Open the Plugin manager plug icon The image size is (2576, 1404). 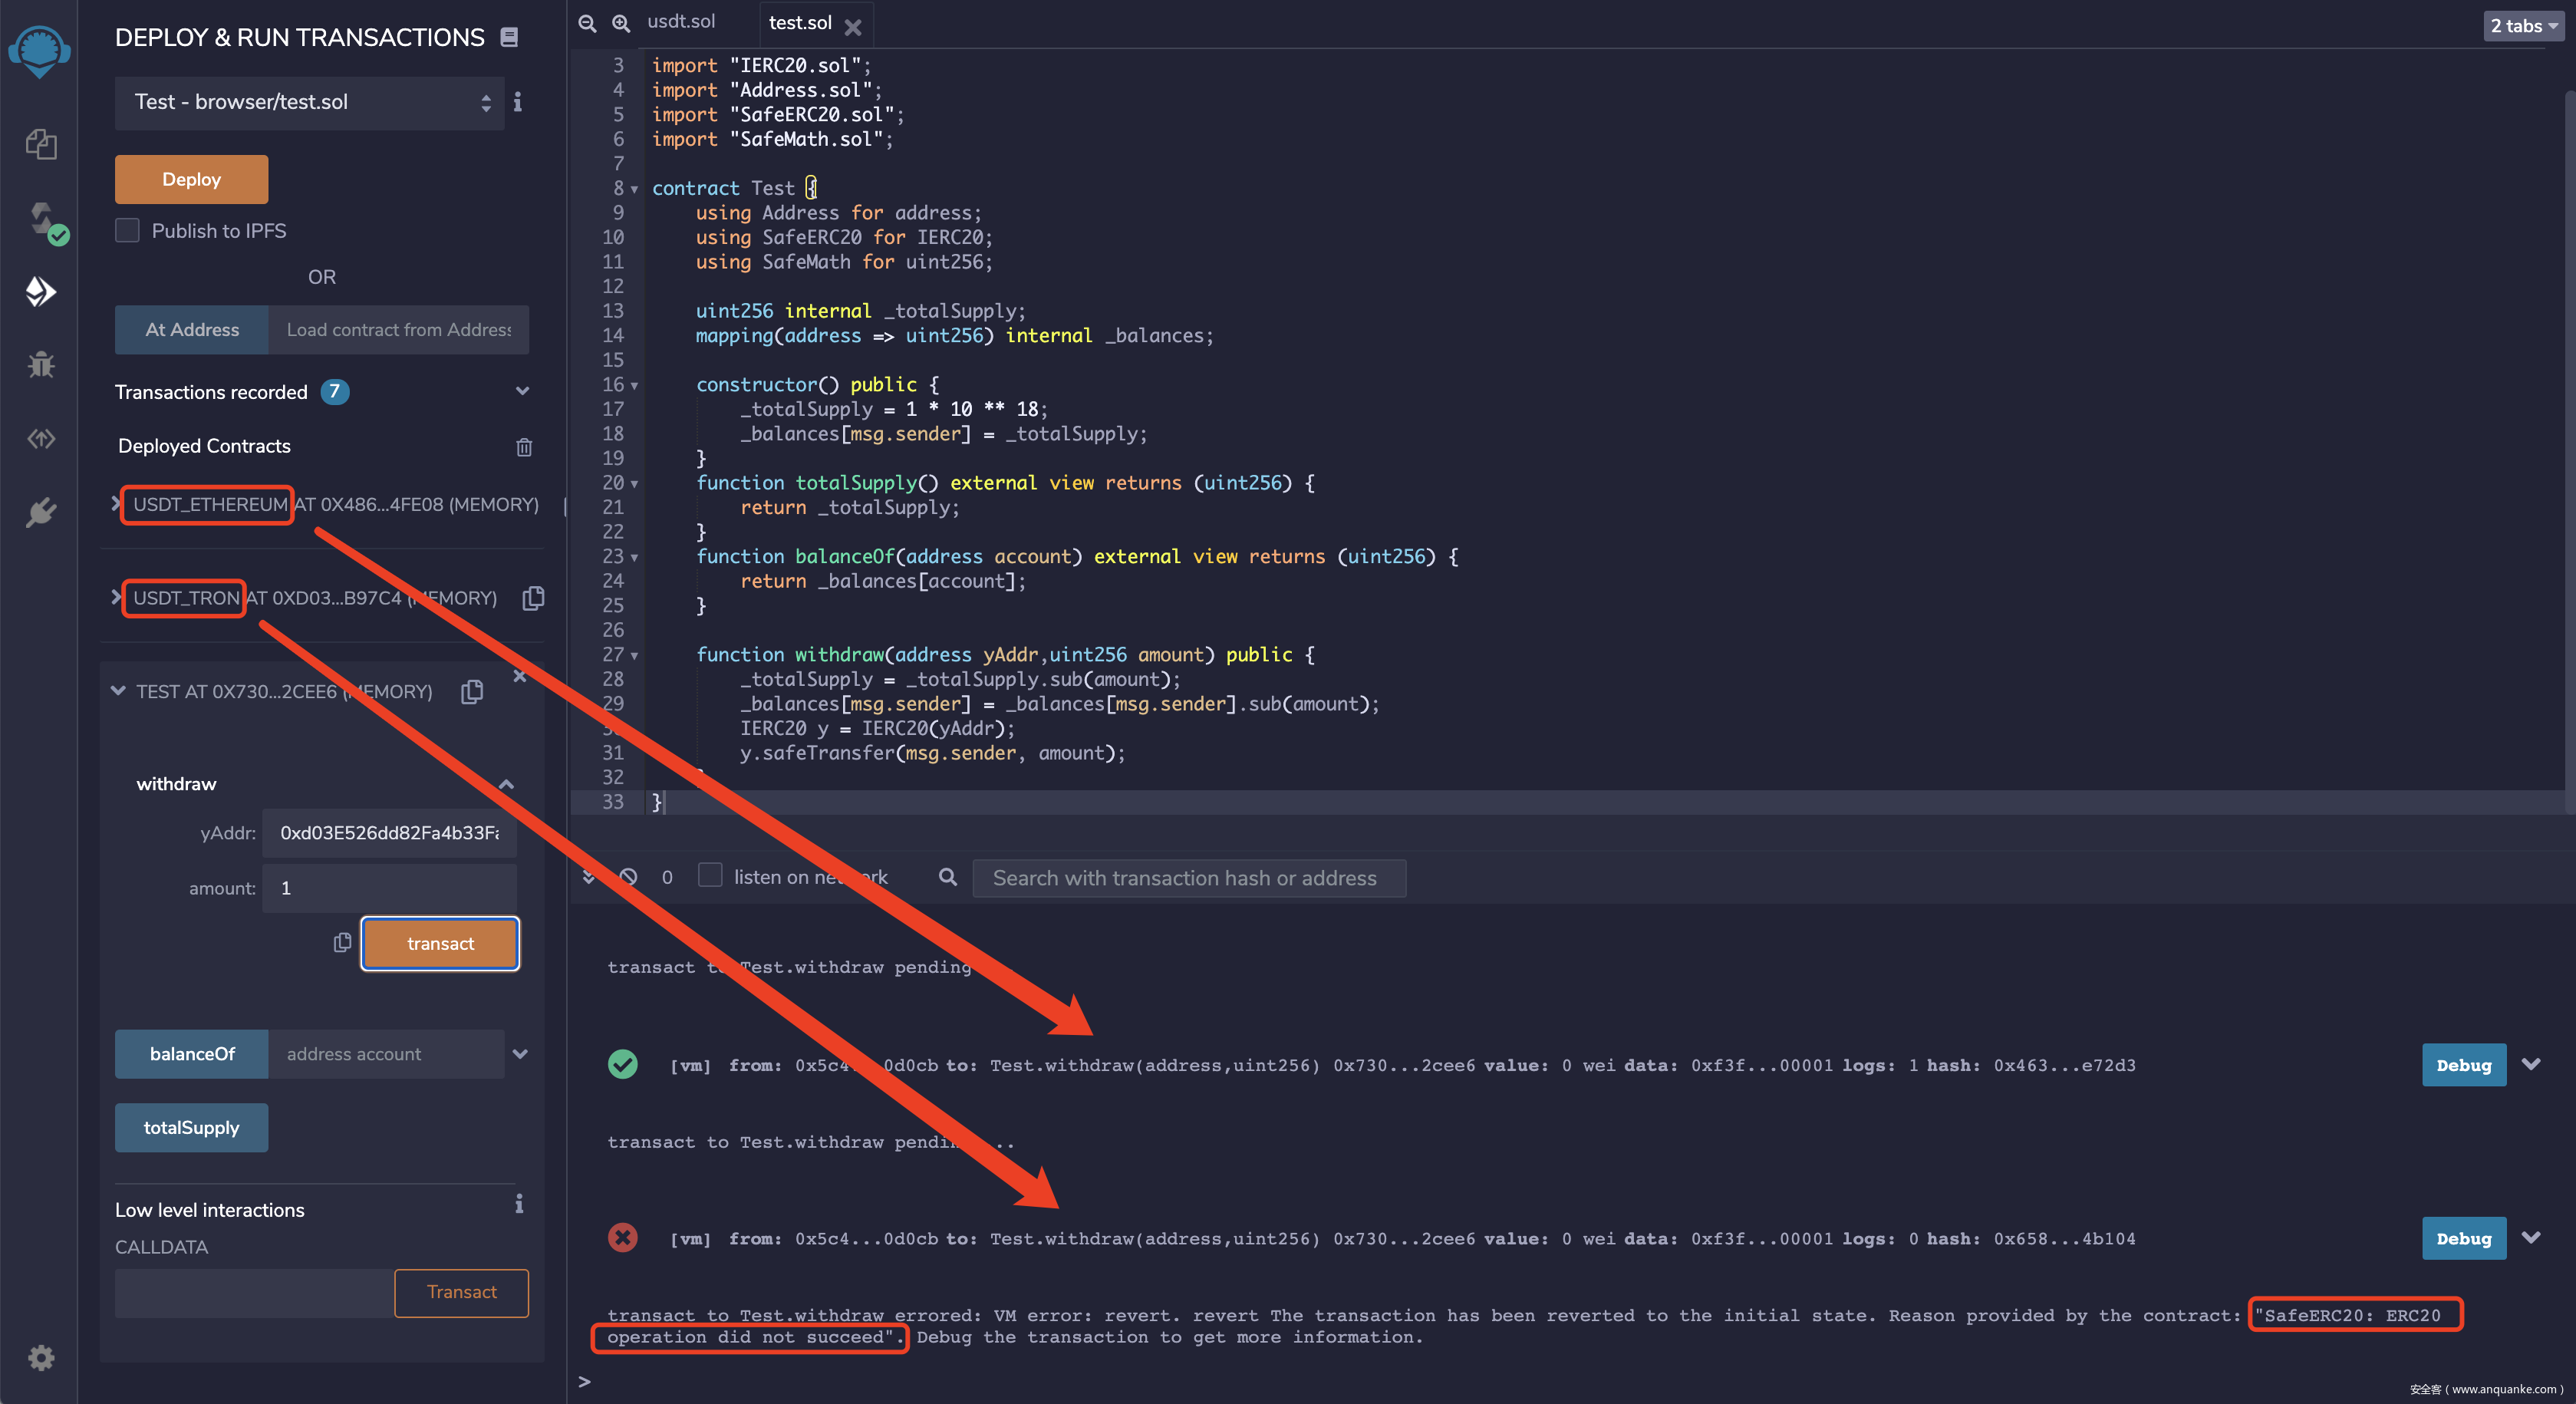pos(41,512)
